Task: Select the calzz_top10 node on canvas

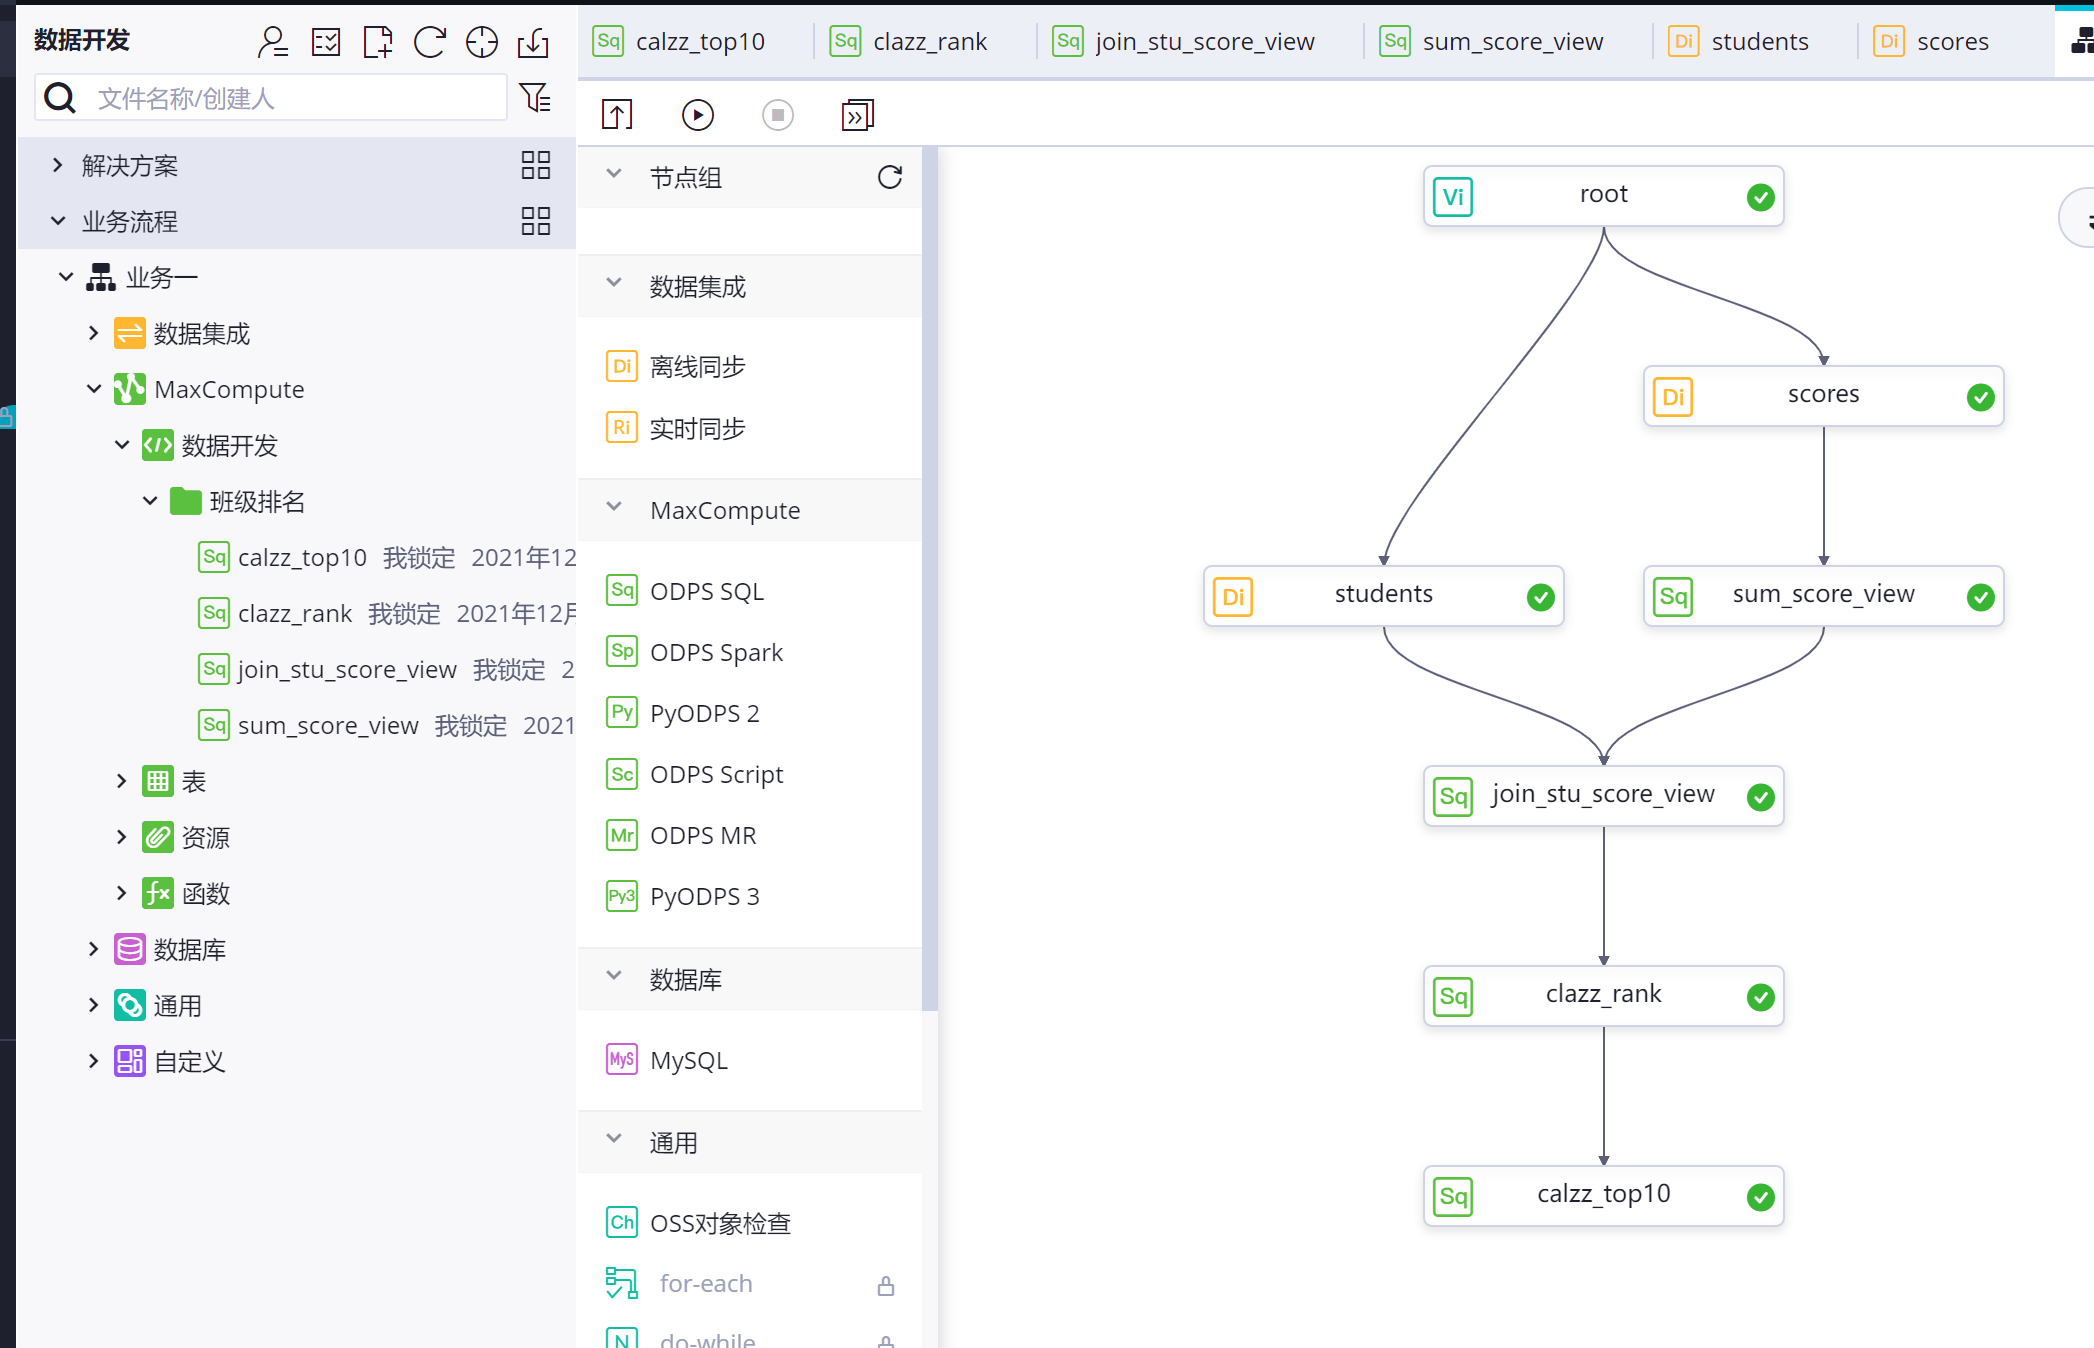Action: pos(1604,1196)
